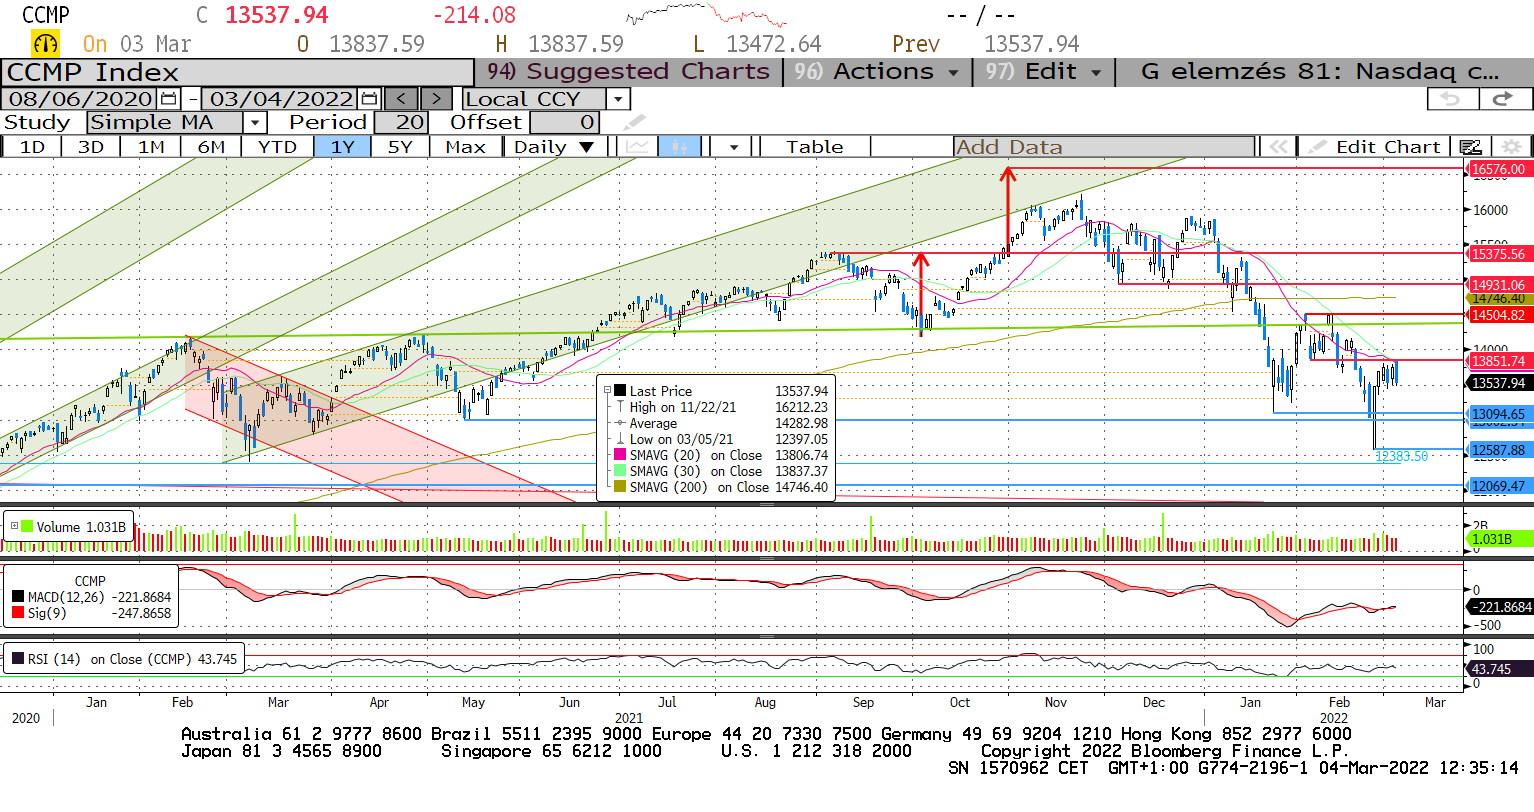Click the Offset field showing 0
The image size is (1534, 812).
(564, 122)
